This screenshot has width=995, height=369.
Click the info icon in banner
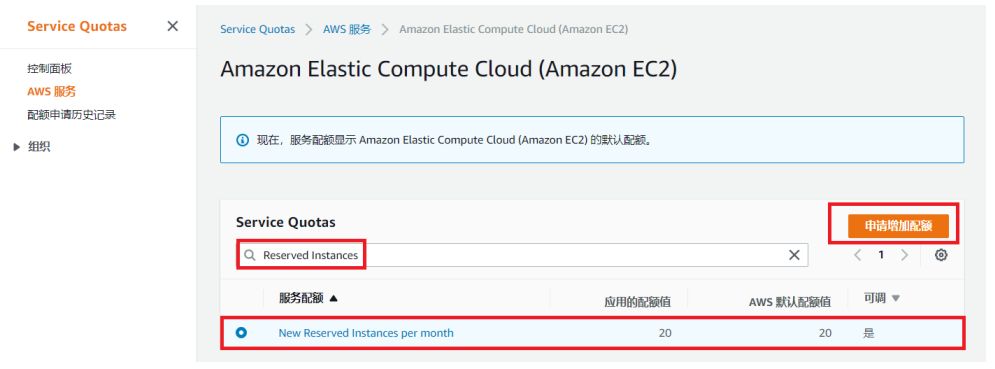[242, 140]
